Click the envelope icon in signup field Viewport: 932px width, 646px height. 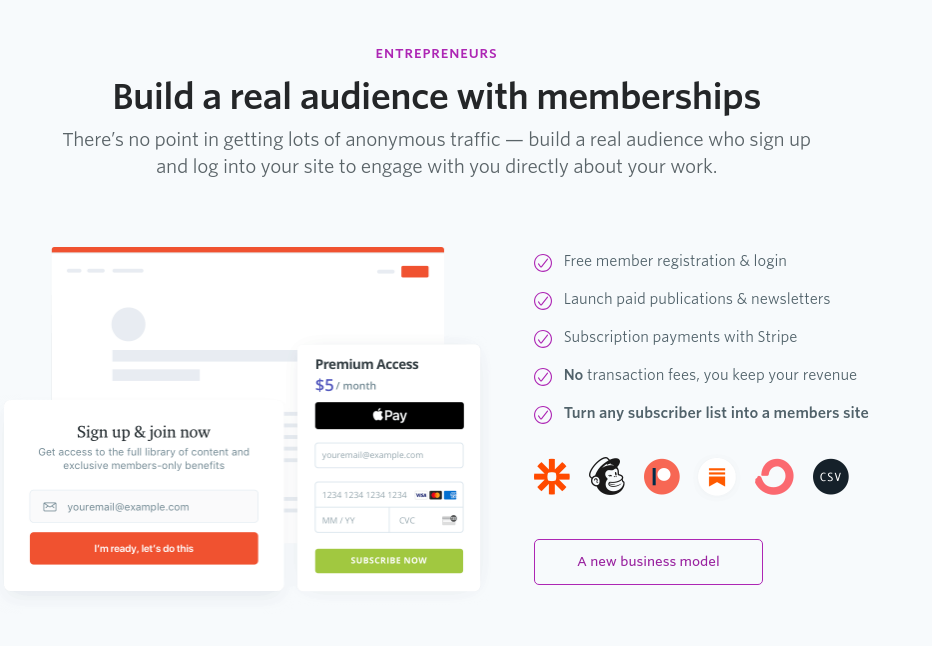point(50,507)
